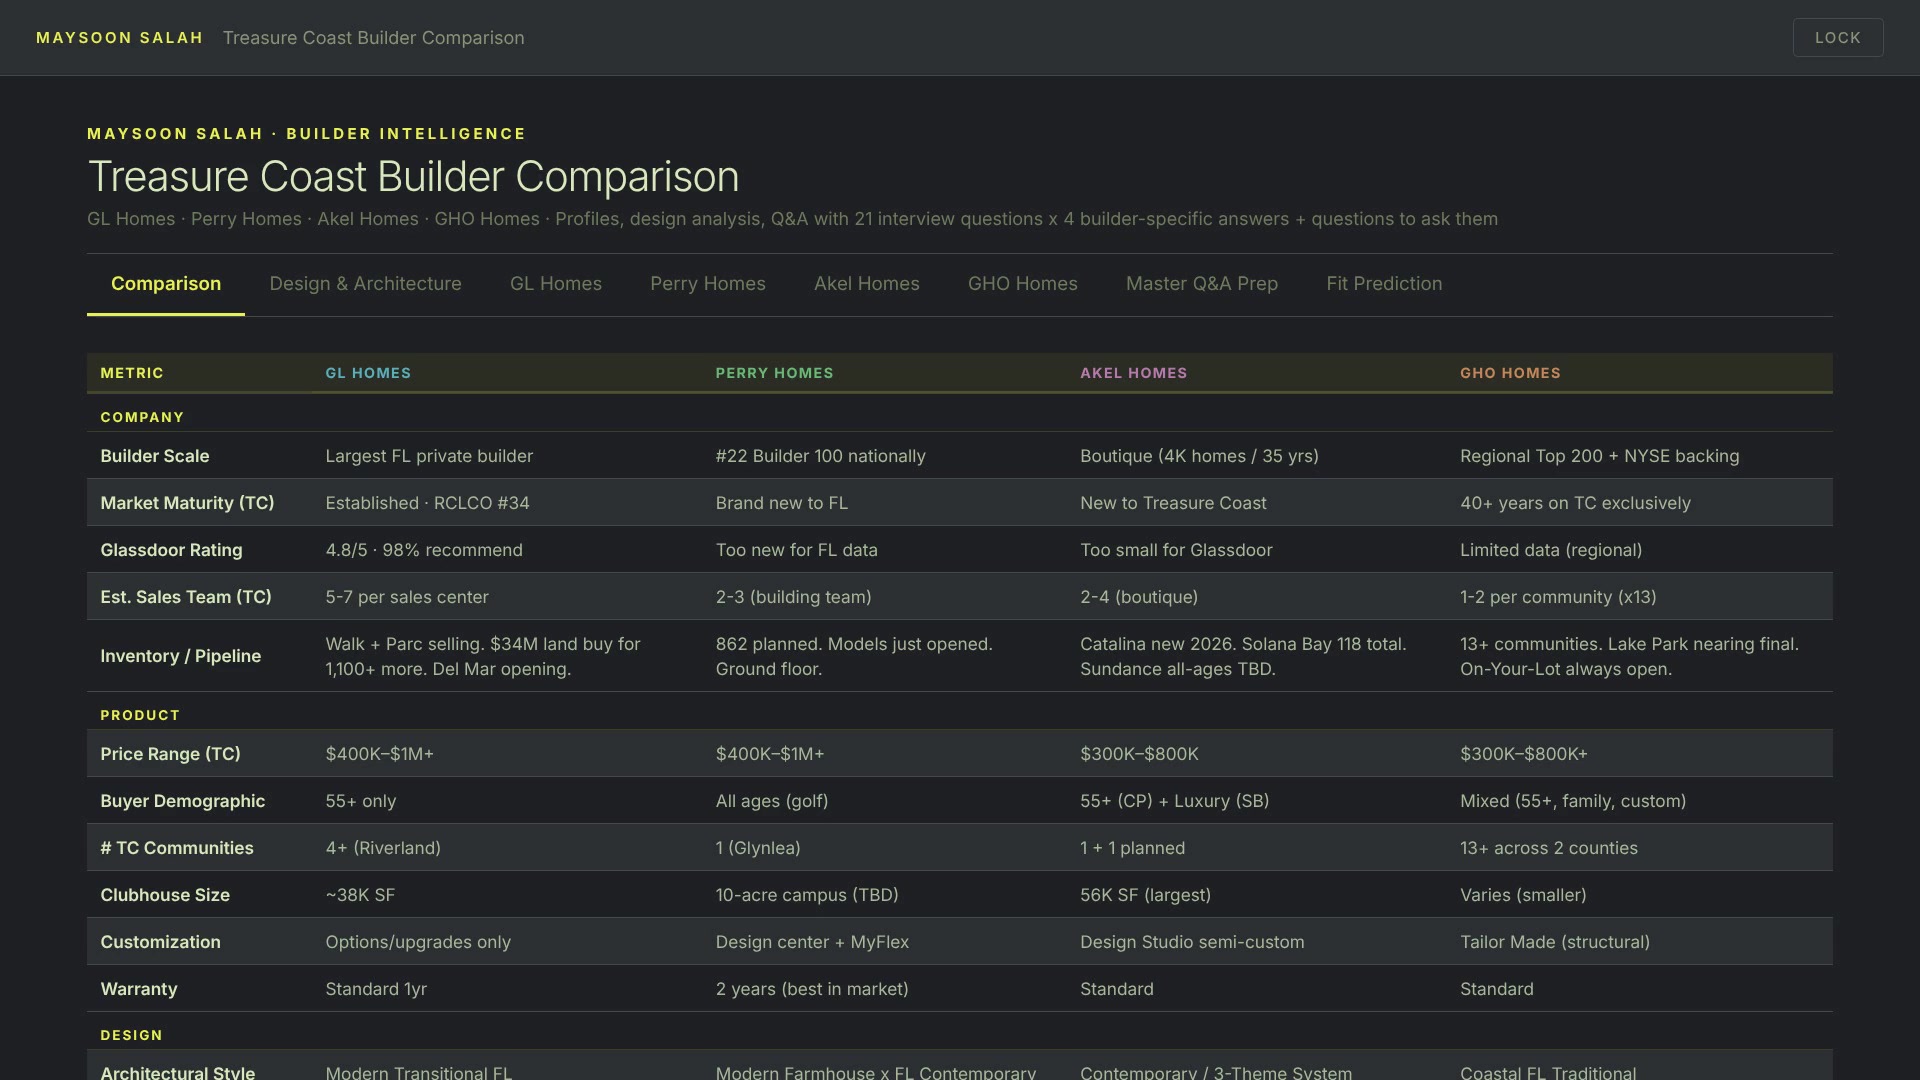The width and height of the screenshot is (1920, 1080).
Task: Select the Warranty row label
Action: tap(139, 989)
